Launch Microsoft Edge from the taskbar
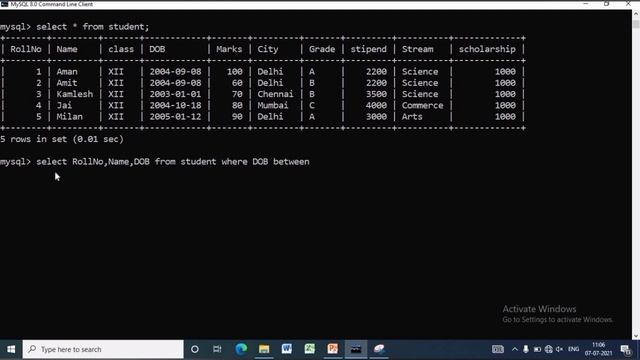Screen dimensions: 640x360 click(x=241, y=349)
